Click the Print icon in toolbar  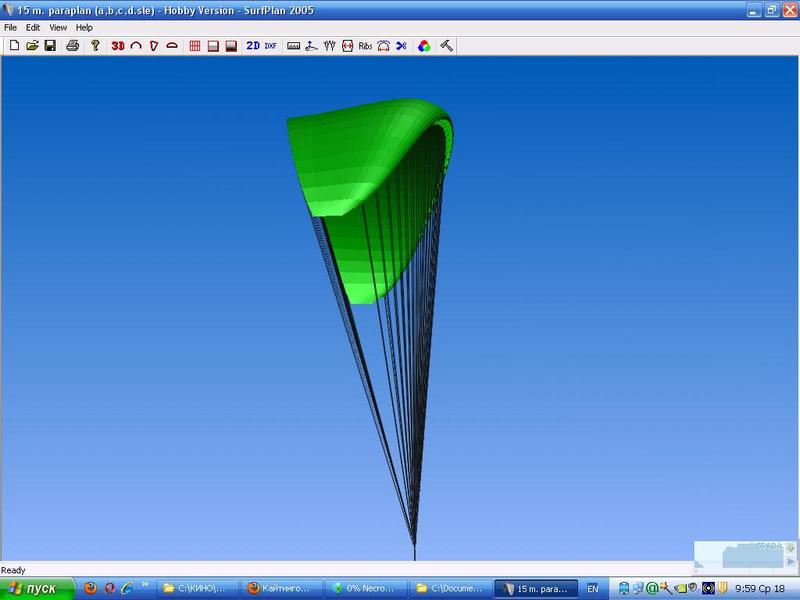(72, 46)
